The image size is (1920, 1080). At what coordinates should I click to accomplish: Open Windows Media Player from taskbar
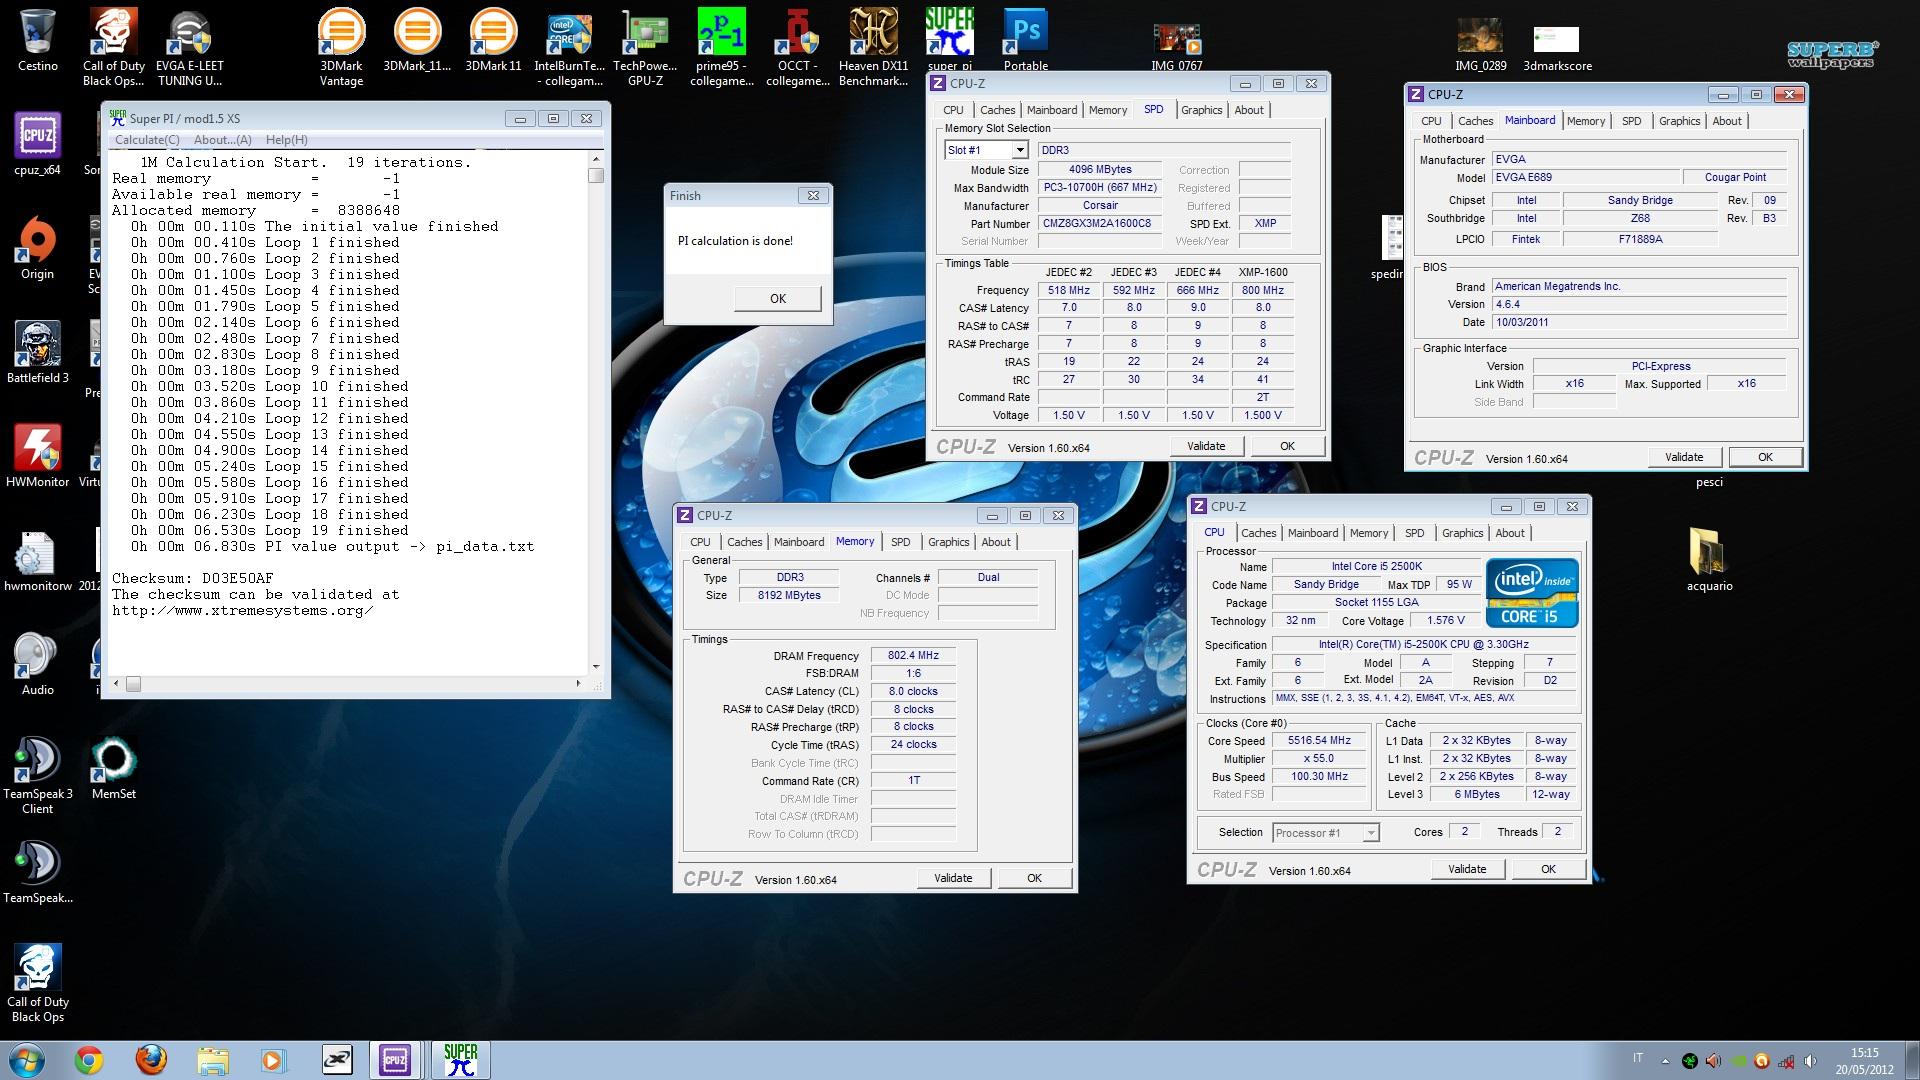tap(274, 1060)
